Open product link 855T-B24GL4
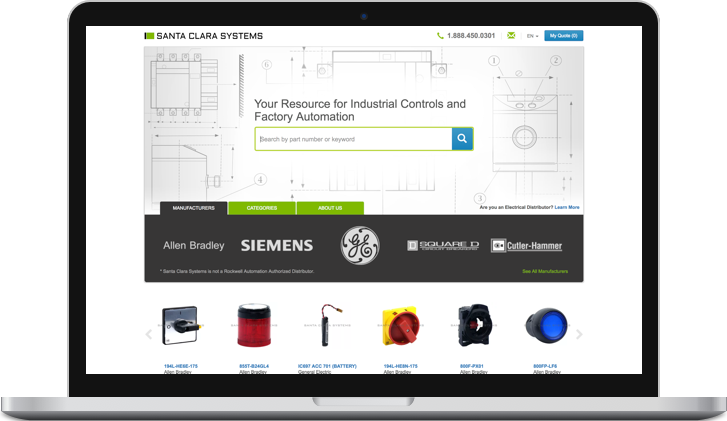The height and width of the screenshot is (421, 727). point(254,366)
